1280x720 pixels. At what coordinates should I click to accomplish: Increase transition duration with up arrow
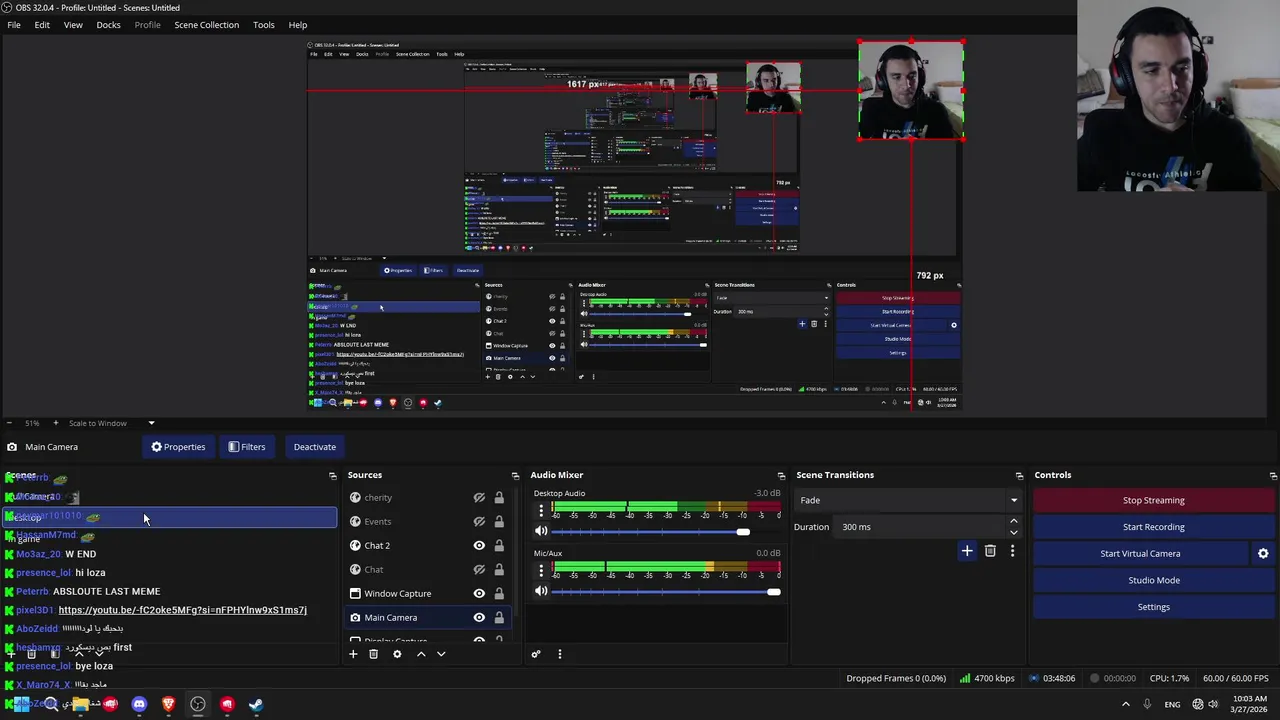click(x=1013, y=521)
